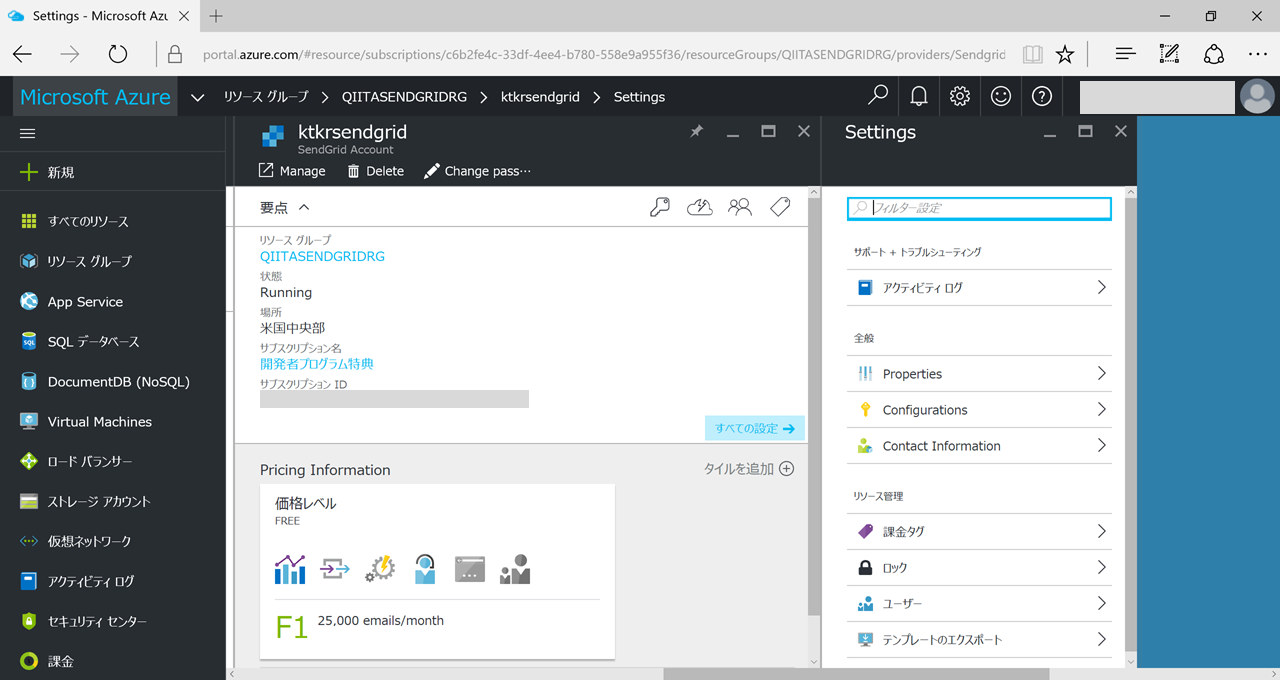This screenshot has height=680, width=1280.
Task: Pin ktkrsendgrid blade to dashboard
Action: (x=697, y=132)
